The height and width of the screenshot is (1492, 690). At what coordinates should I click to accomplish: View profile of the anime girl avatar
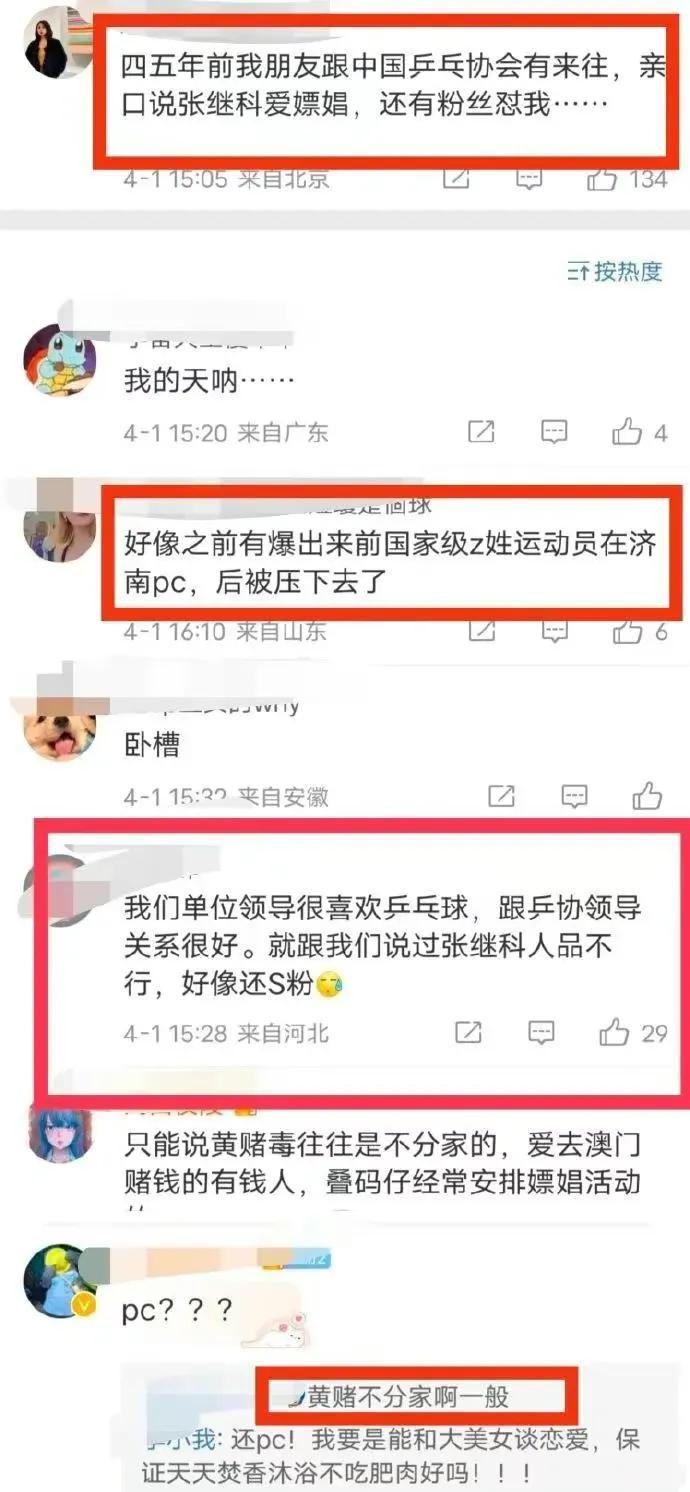click(62, 1135)
